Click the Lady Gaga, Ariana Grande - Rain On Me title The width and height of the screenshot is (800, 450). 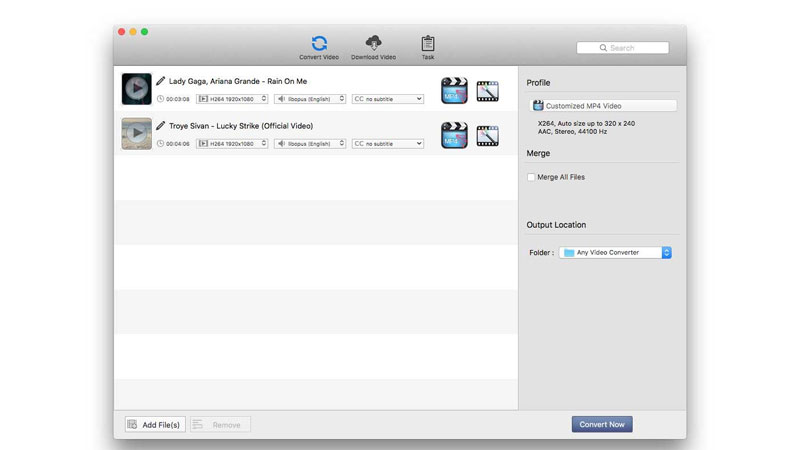[238, 81]
